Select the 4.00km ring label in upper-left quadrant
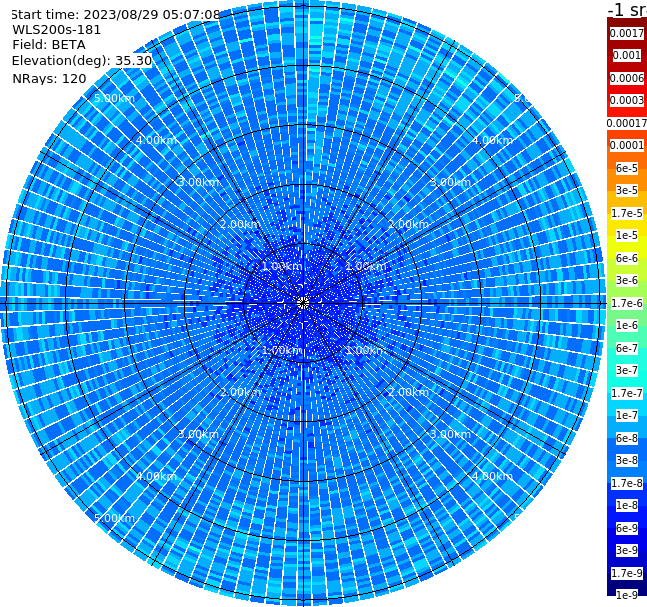 click(156, 140)
